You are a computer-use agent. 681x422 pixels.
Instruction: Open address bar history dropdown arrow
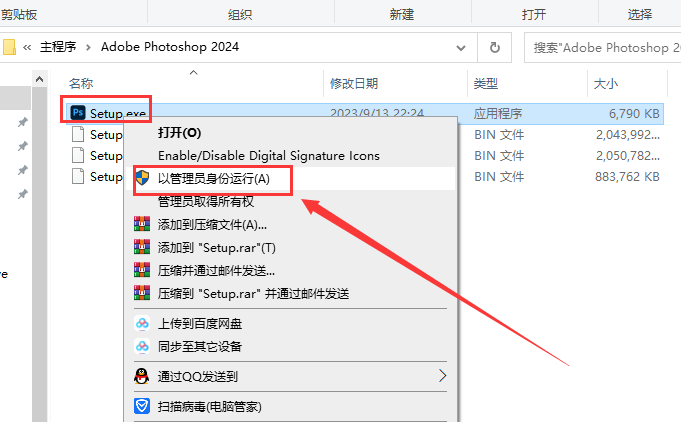461,48
